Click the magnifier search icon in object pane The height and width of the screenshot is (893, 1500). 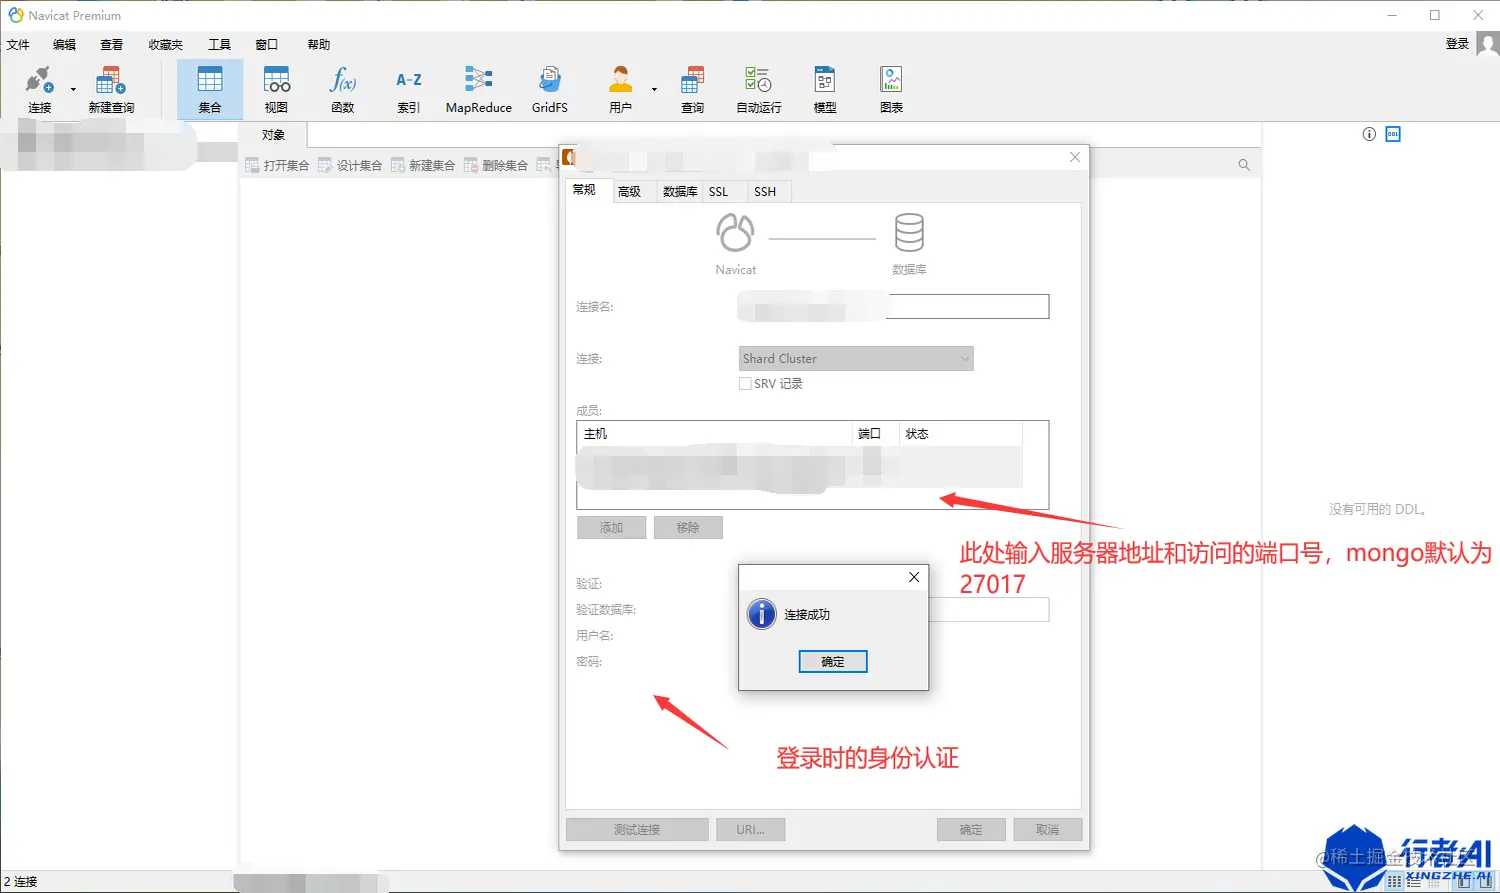(1244, 165)
